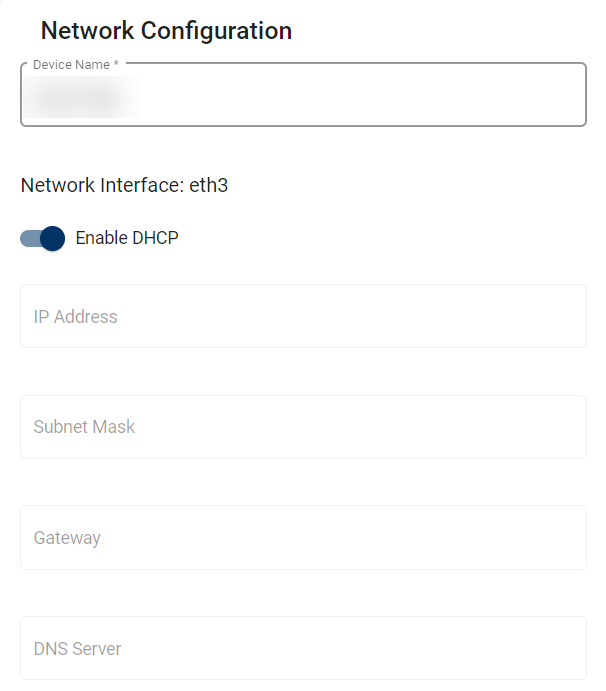Click the asterisk beside Device Name
The image size is (606, 691).
coord(116,65)
